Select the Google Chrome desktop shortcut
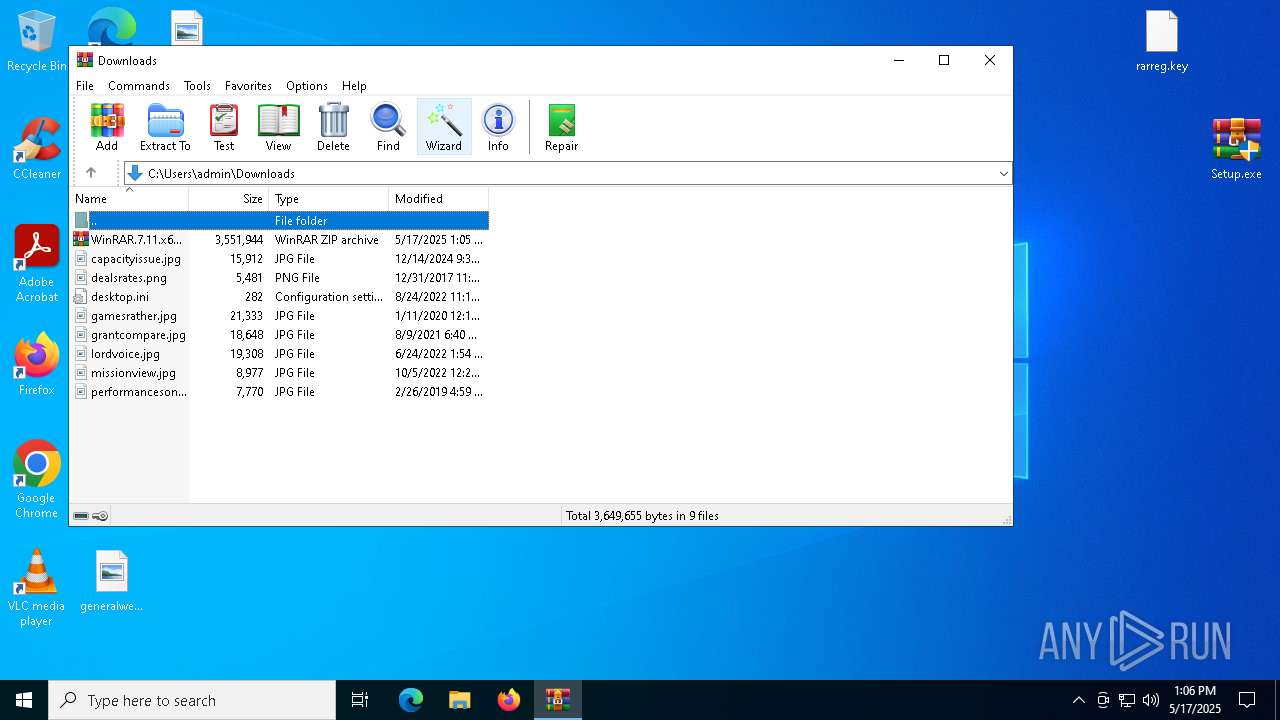Image resolution: width=1280 pixels, height=720 pixels. pos(37,480)
